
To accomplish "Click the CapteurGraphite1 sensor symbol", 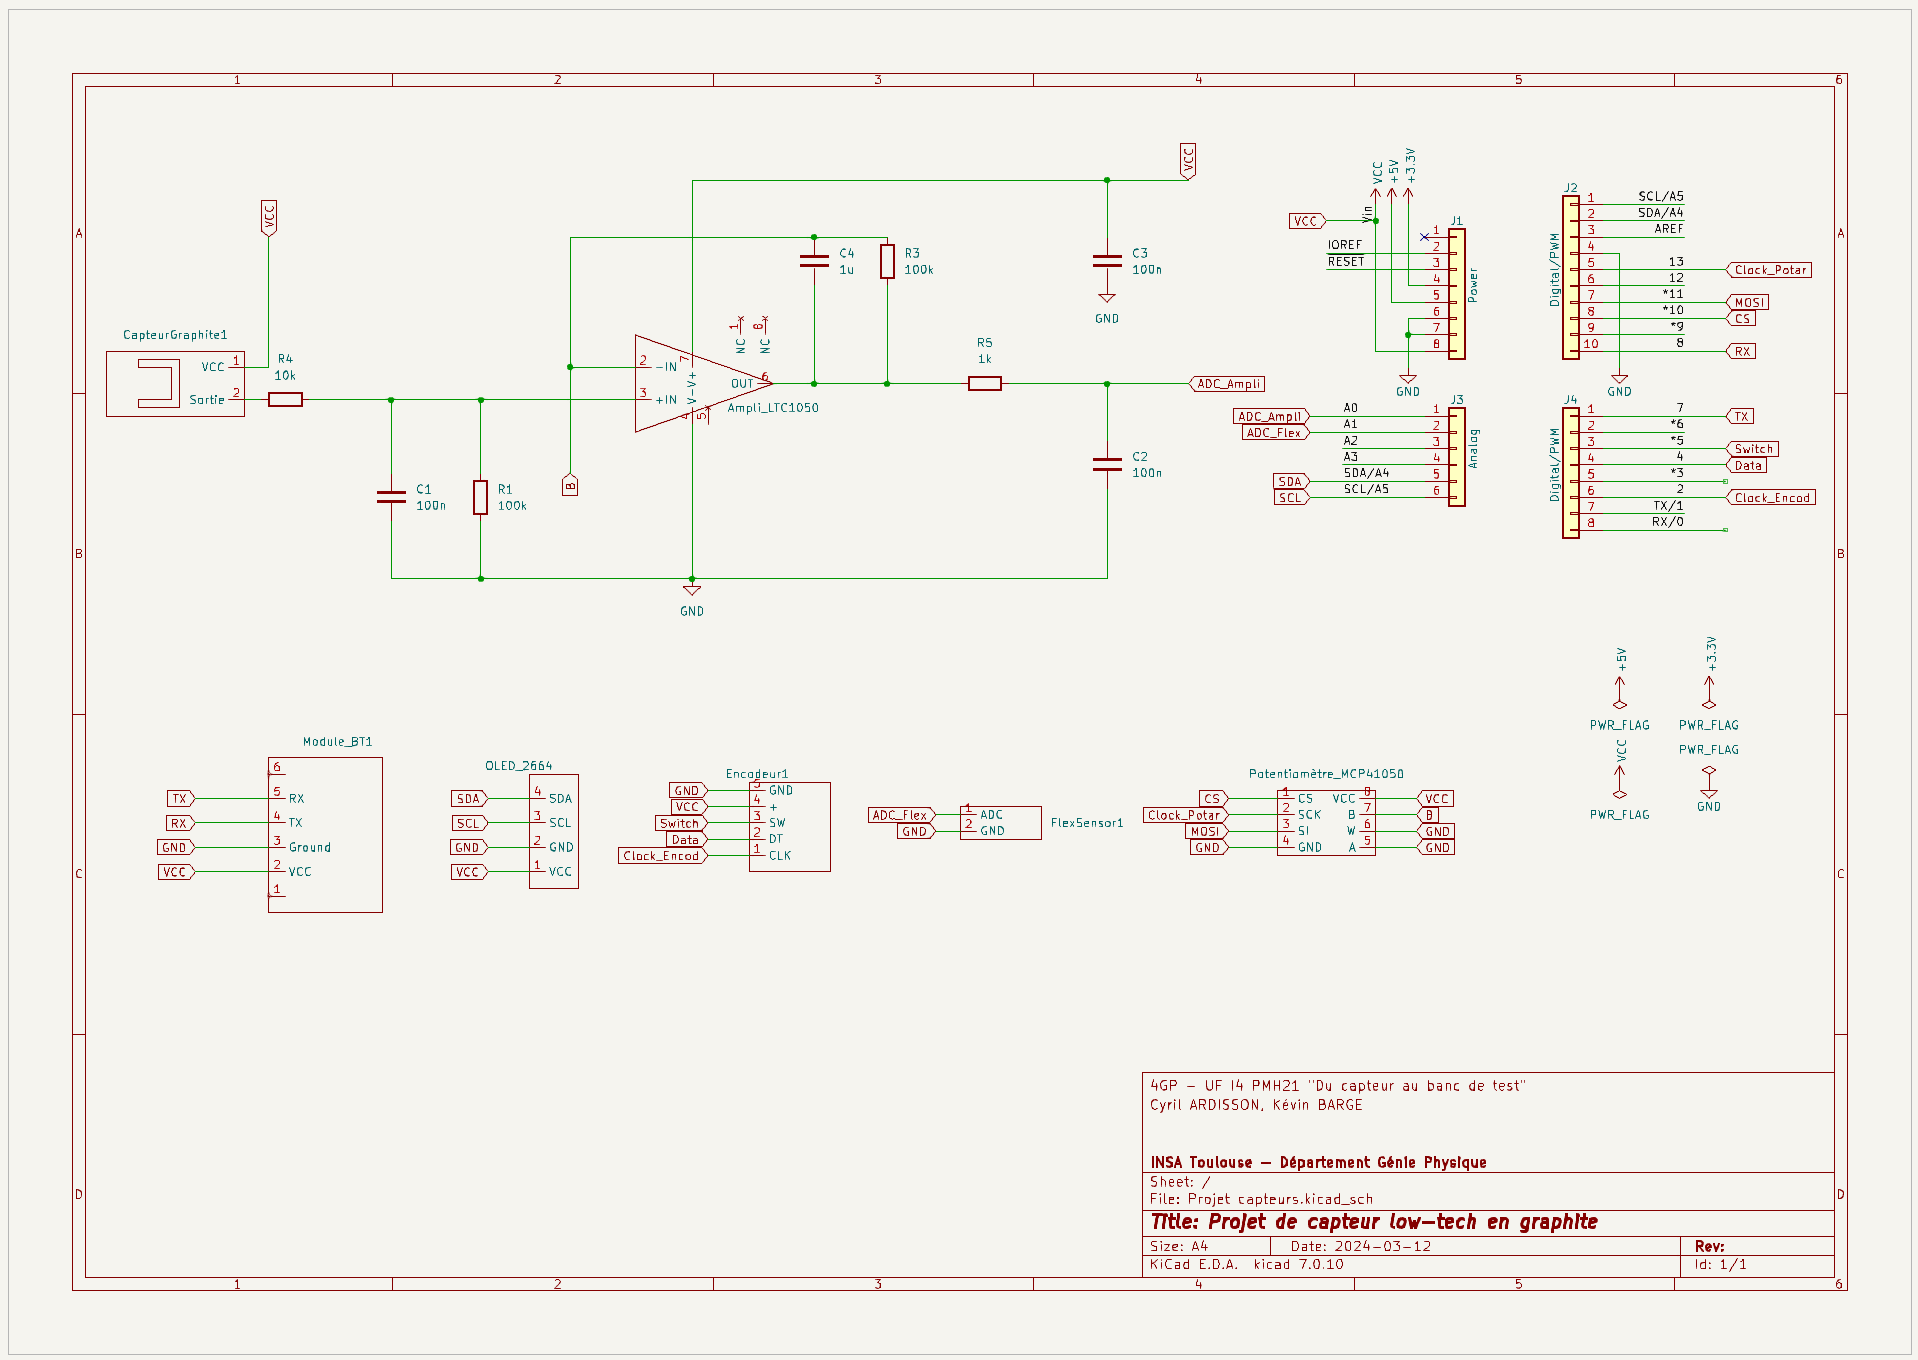I will tap(175, 383).
